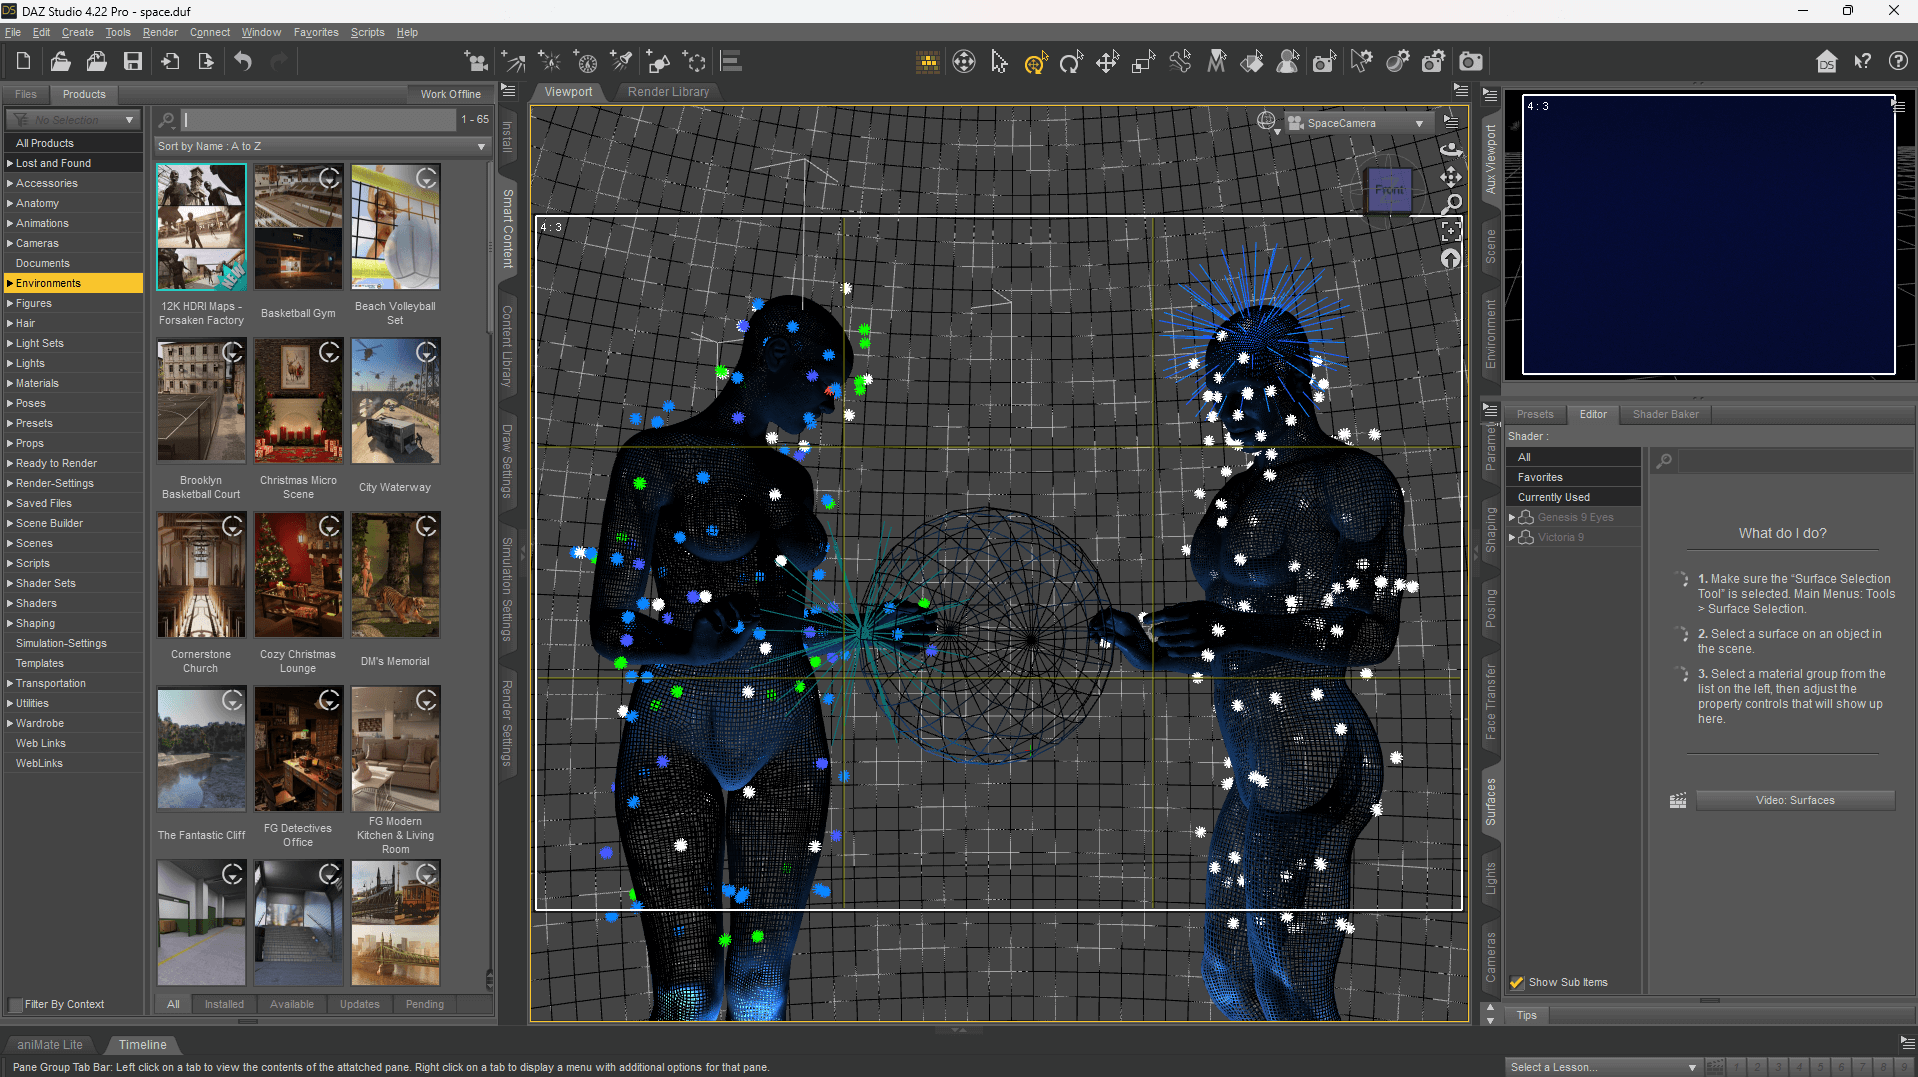Viewport: 1918px width, 1077px height.
Task: Select the Basketball Gym product thumbnail
Action: pyautogui.click(x=298, y=227)
